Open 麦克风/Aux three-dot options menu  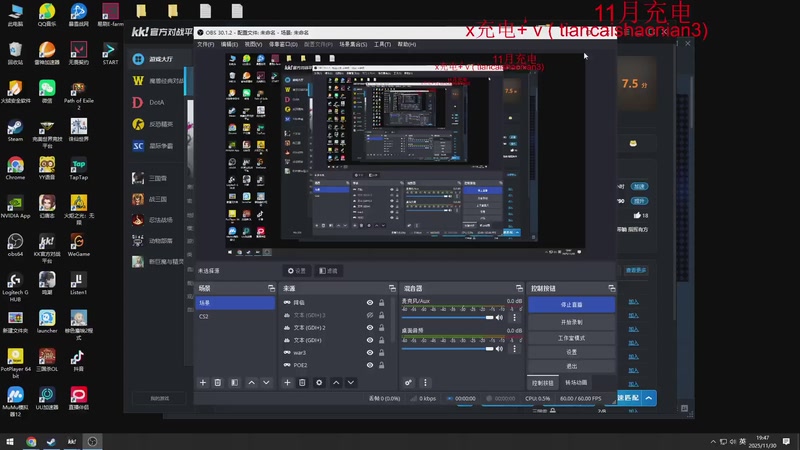pos(514,318)
